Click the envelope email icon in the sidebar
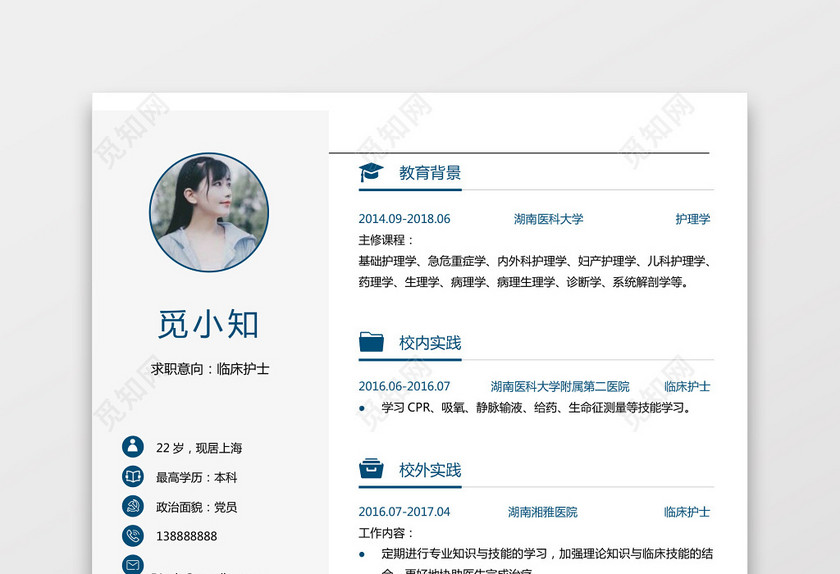This screenshot has width=840, height=574. 133,564
